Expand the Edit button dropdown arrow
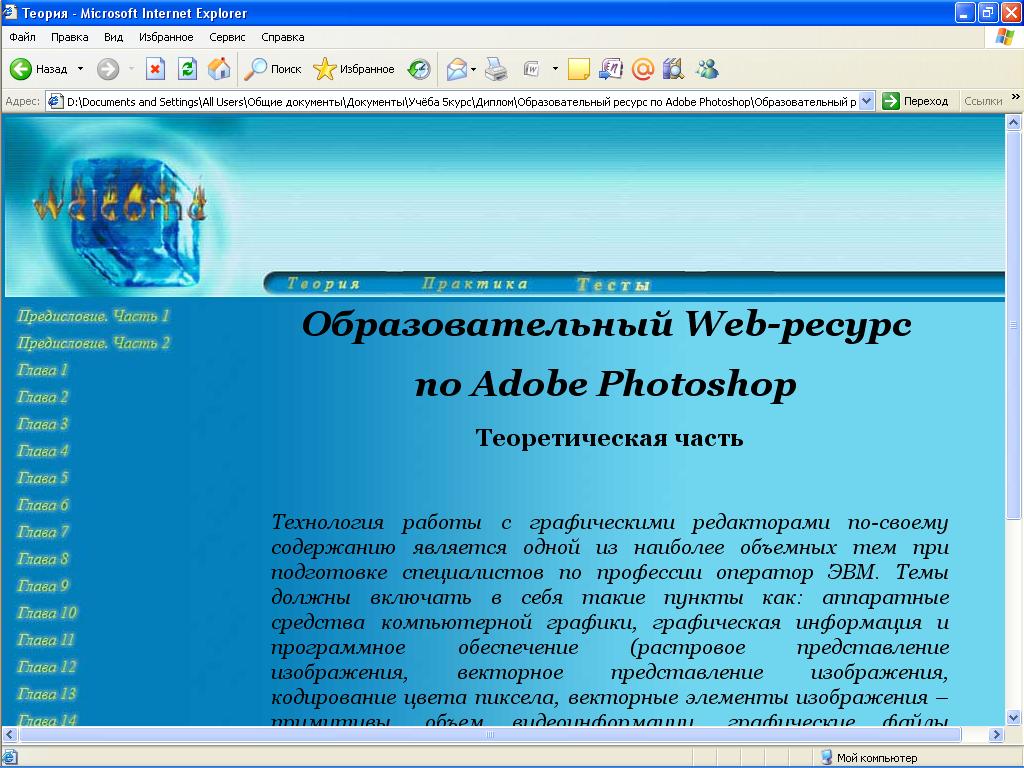 (x=555, y=69)
